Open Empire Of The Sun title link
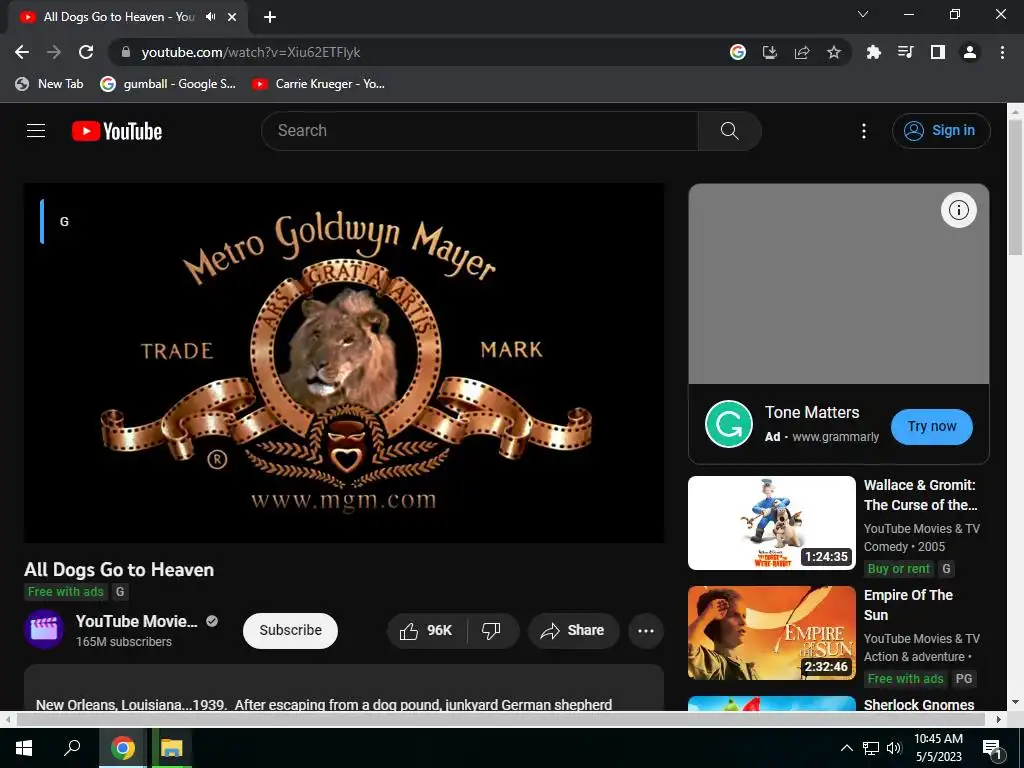This screenshot has width=1024, height=768. pyautogui.click(x=908, y=605)
